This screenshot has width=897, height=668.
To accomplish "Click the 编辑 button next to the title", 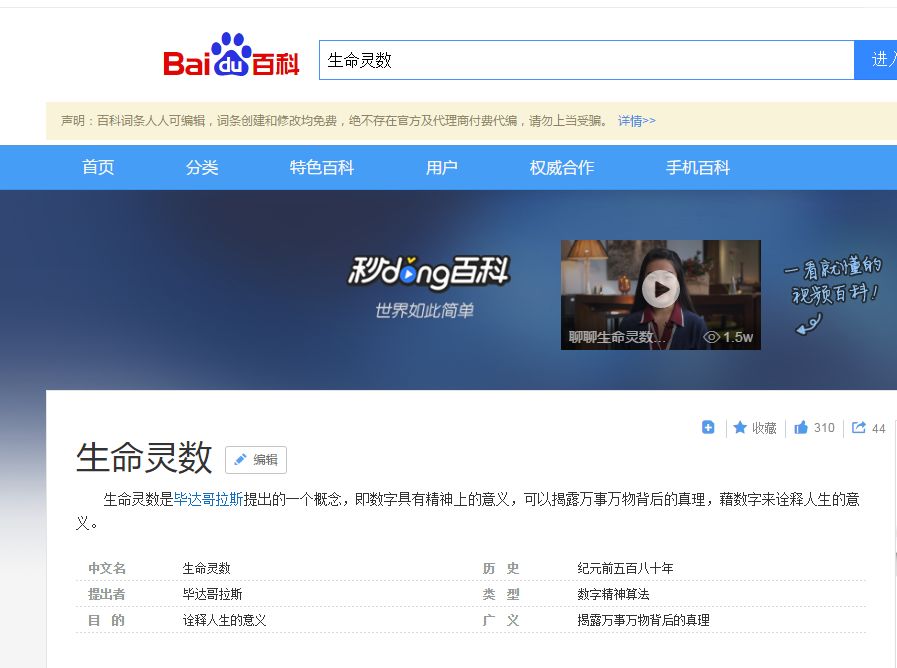I will 256,461.
